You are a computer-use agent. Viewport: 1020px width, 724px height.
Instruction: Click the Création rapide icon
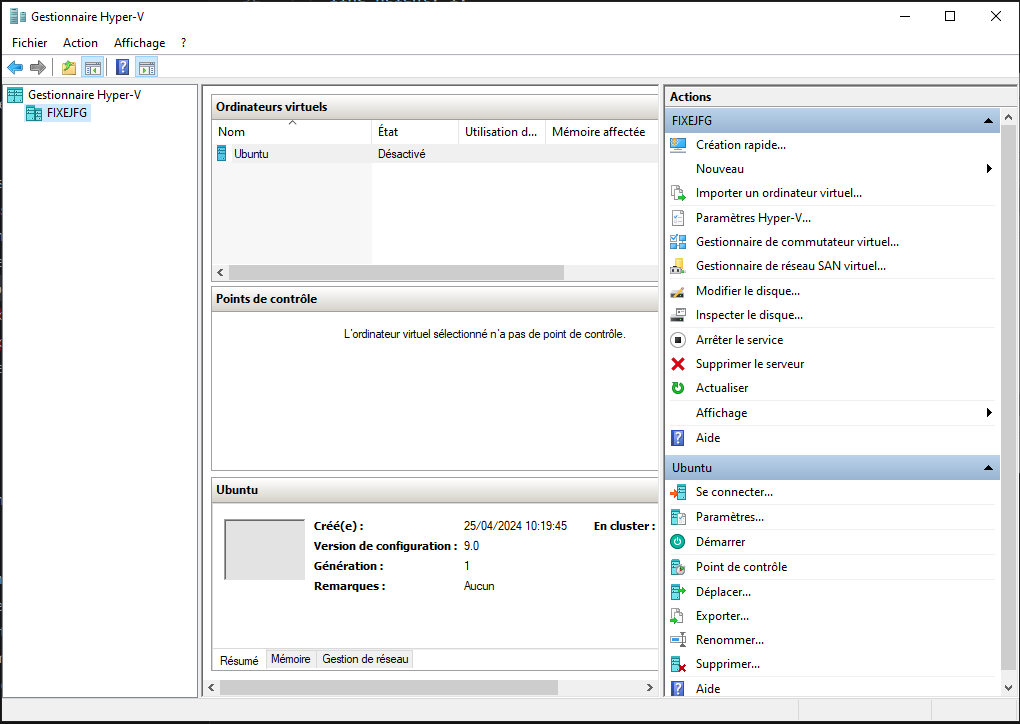(x=678, y=145)
